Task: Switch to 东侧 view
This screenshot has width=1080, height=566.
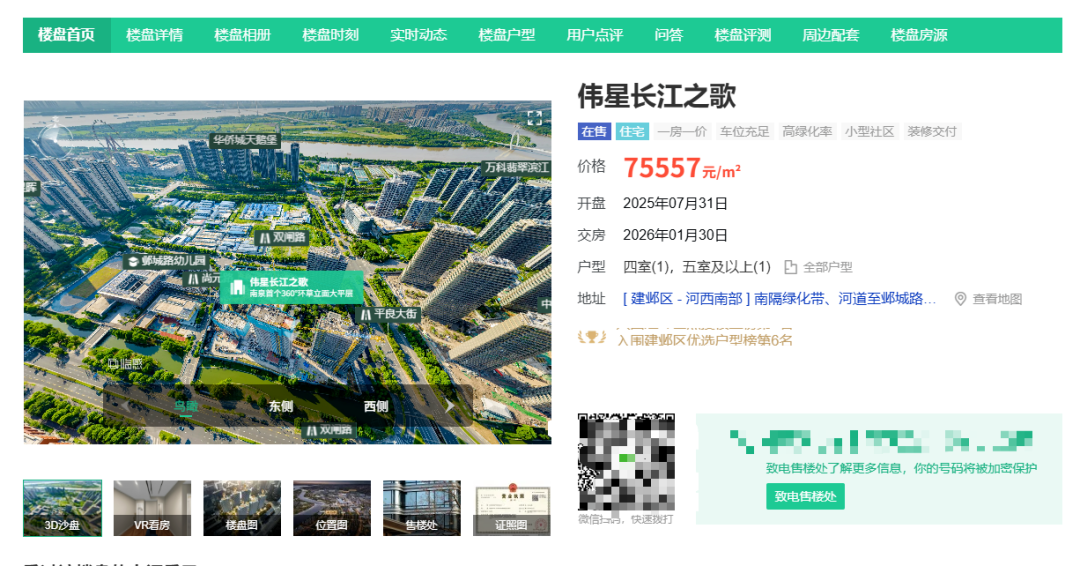Action: (281, 406)
